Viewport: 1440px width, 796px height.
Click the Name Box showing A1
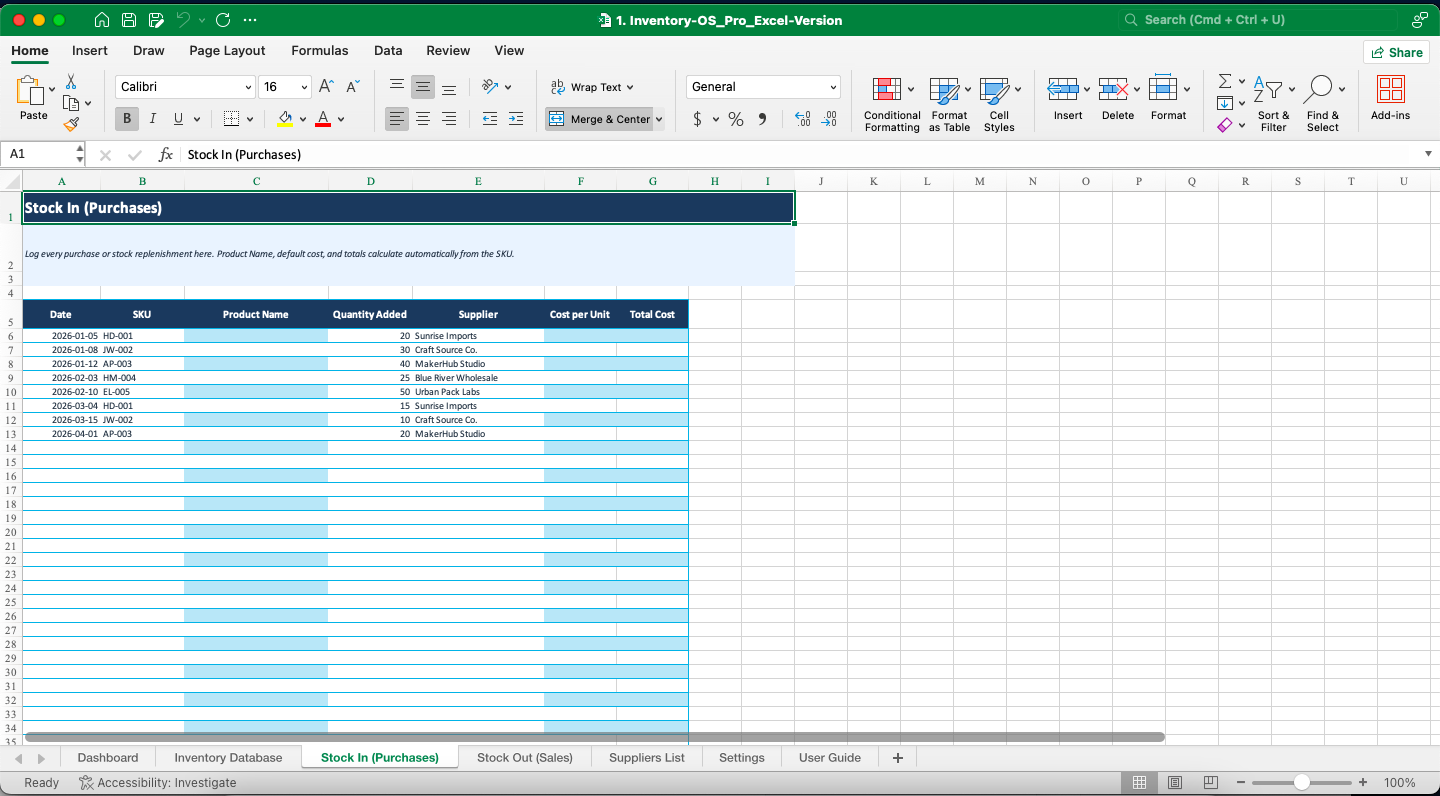40,154
